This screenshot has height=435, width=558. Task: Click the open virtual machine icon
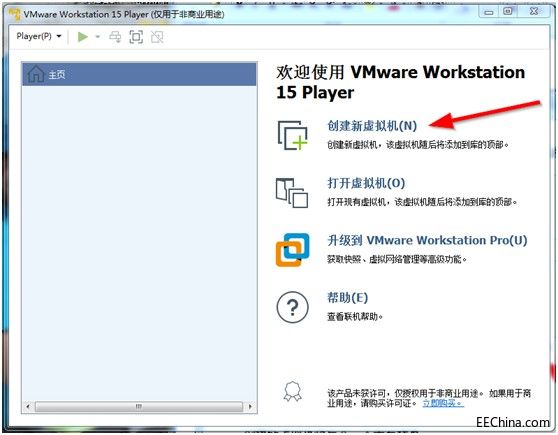[x=292, y=193]
